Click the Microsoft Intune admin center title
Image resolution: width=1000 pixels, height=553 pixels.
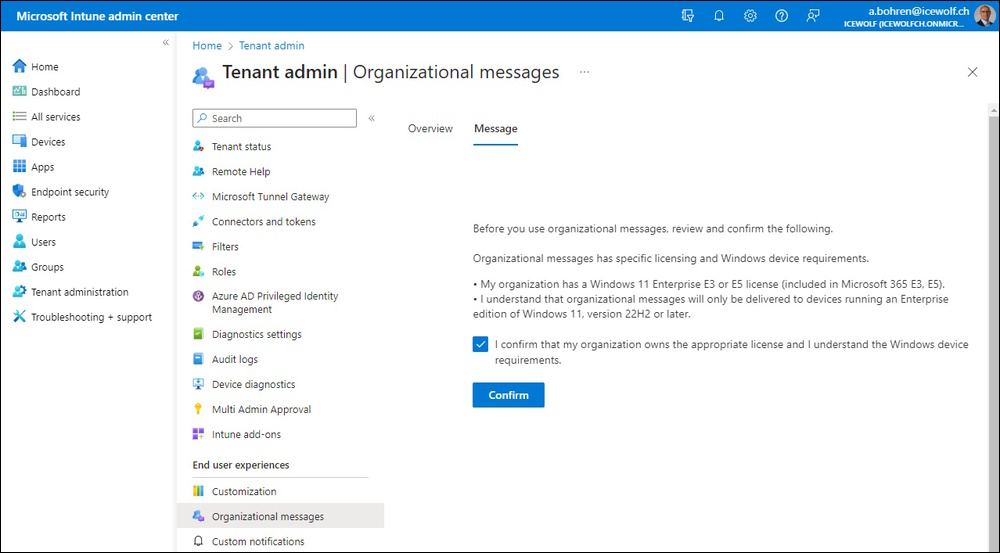tap(98, 16)
